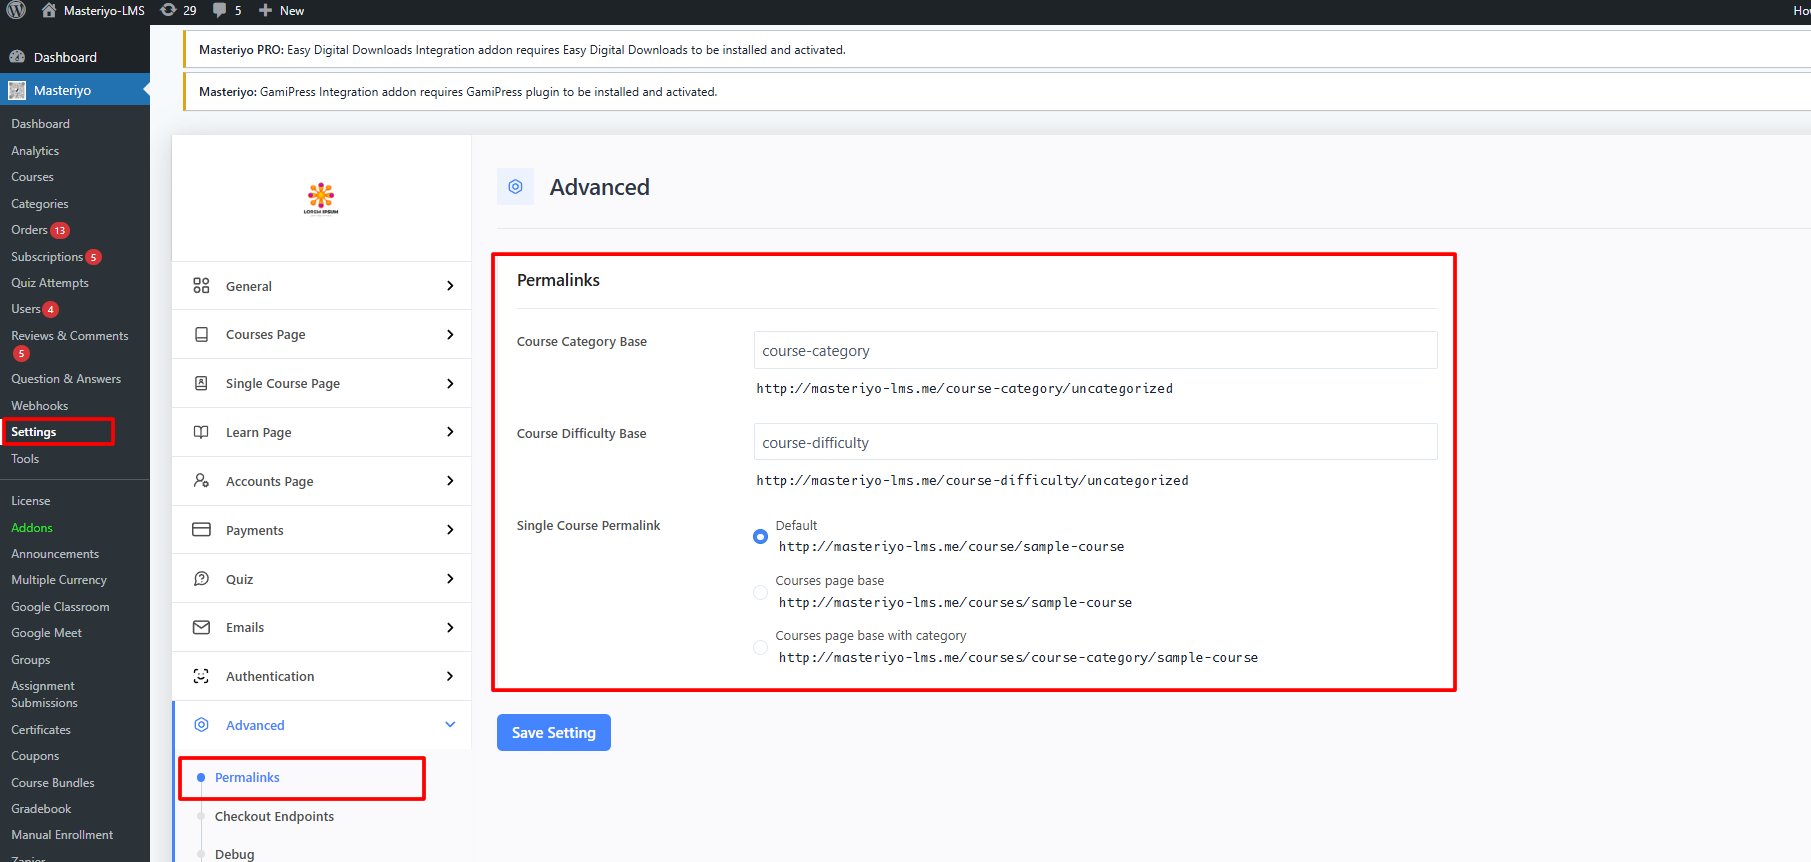Viewport: 1811px width, 862px height.
Task: Open the Debug submenu item
Action: coord(234,854)
